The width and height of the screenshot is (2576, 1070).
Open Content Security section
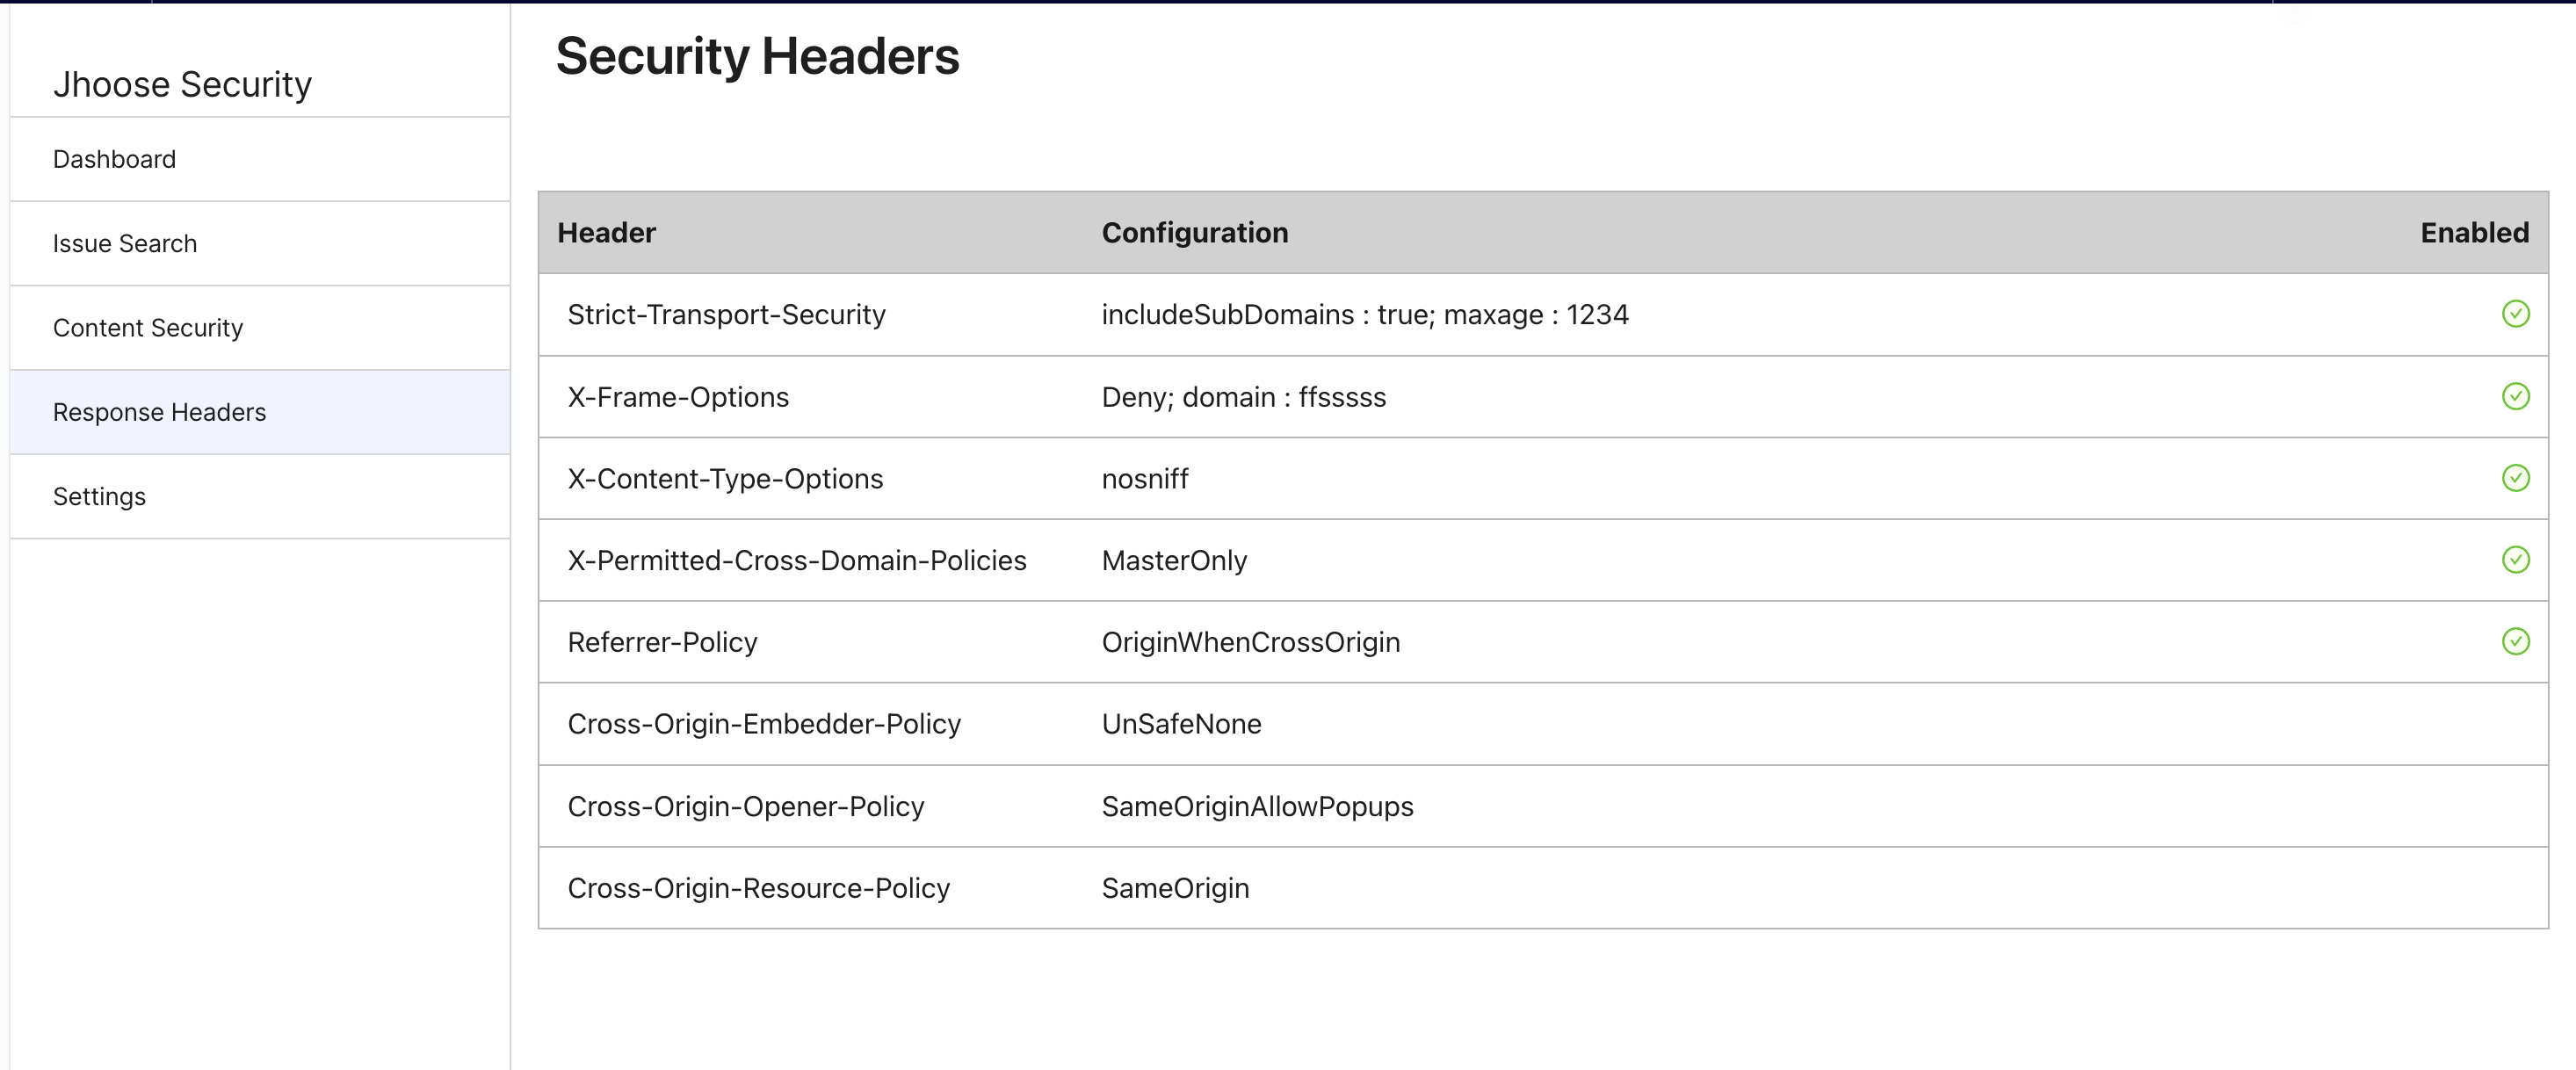148,328
